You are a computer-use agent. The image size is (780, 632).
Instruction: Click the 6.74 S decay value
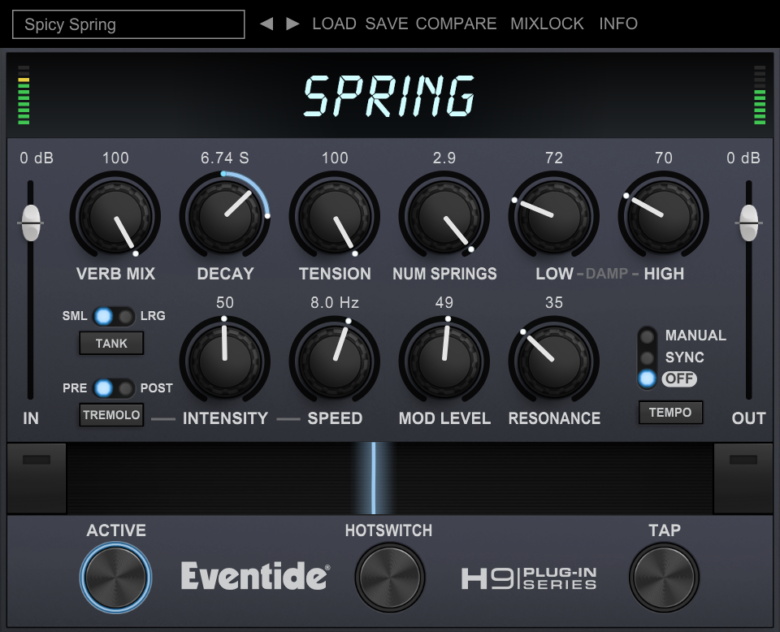point(225,158)
